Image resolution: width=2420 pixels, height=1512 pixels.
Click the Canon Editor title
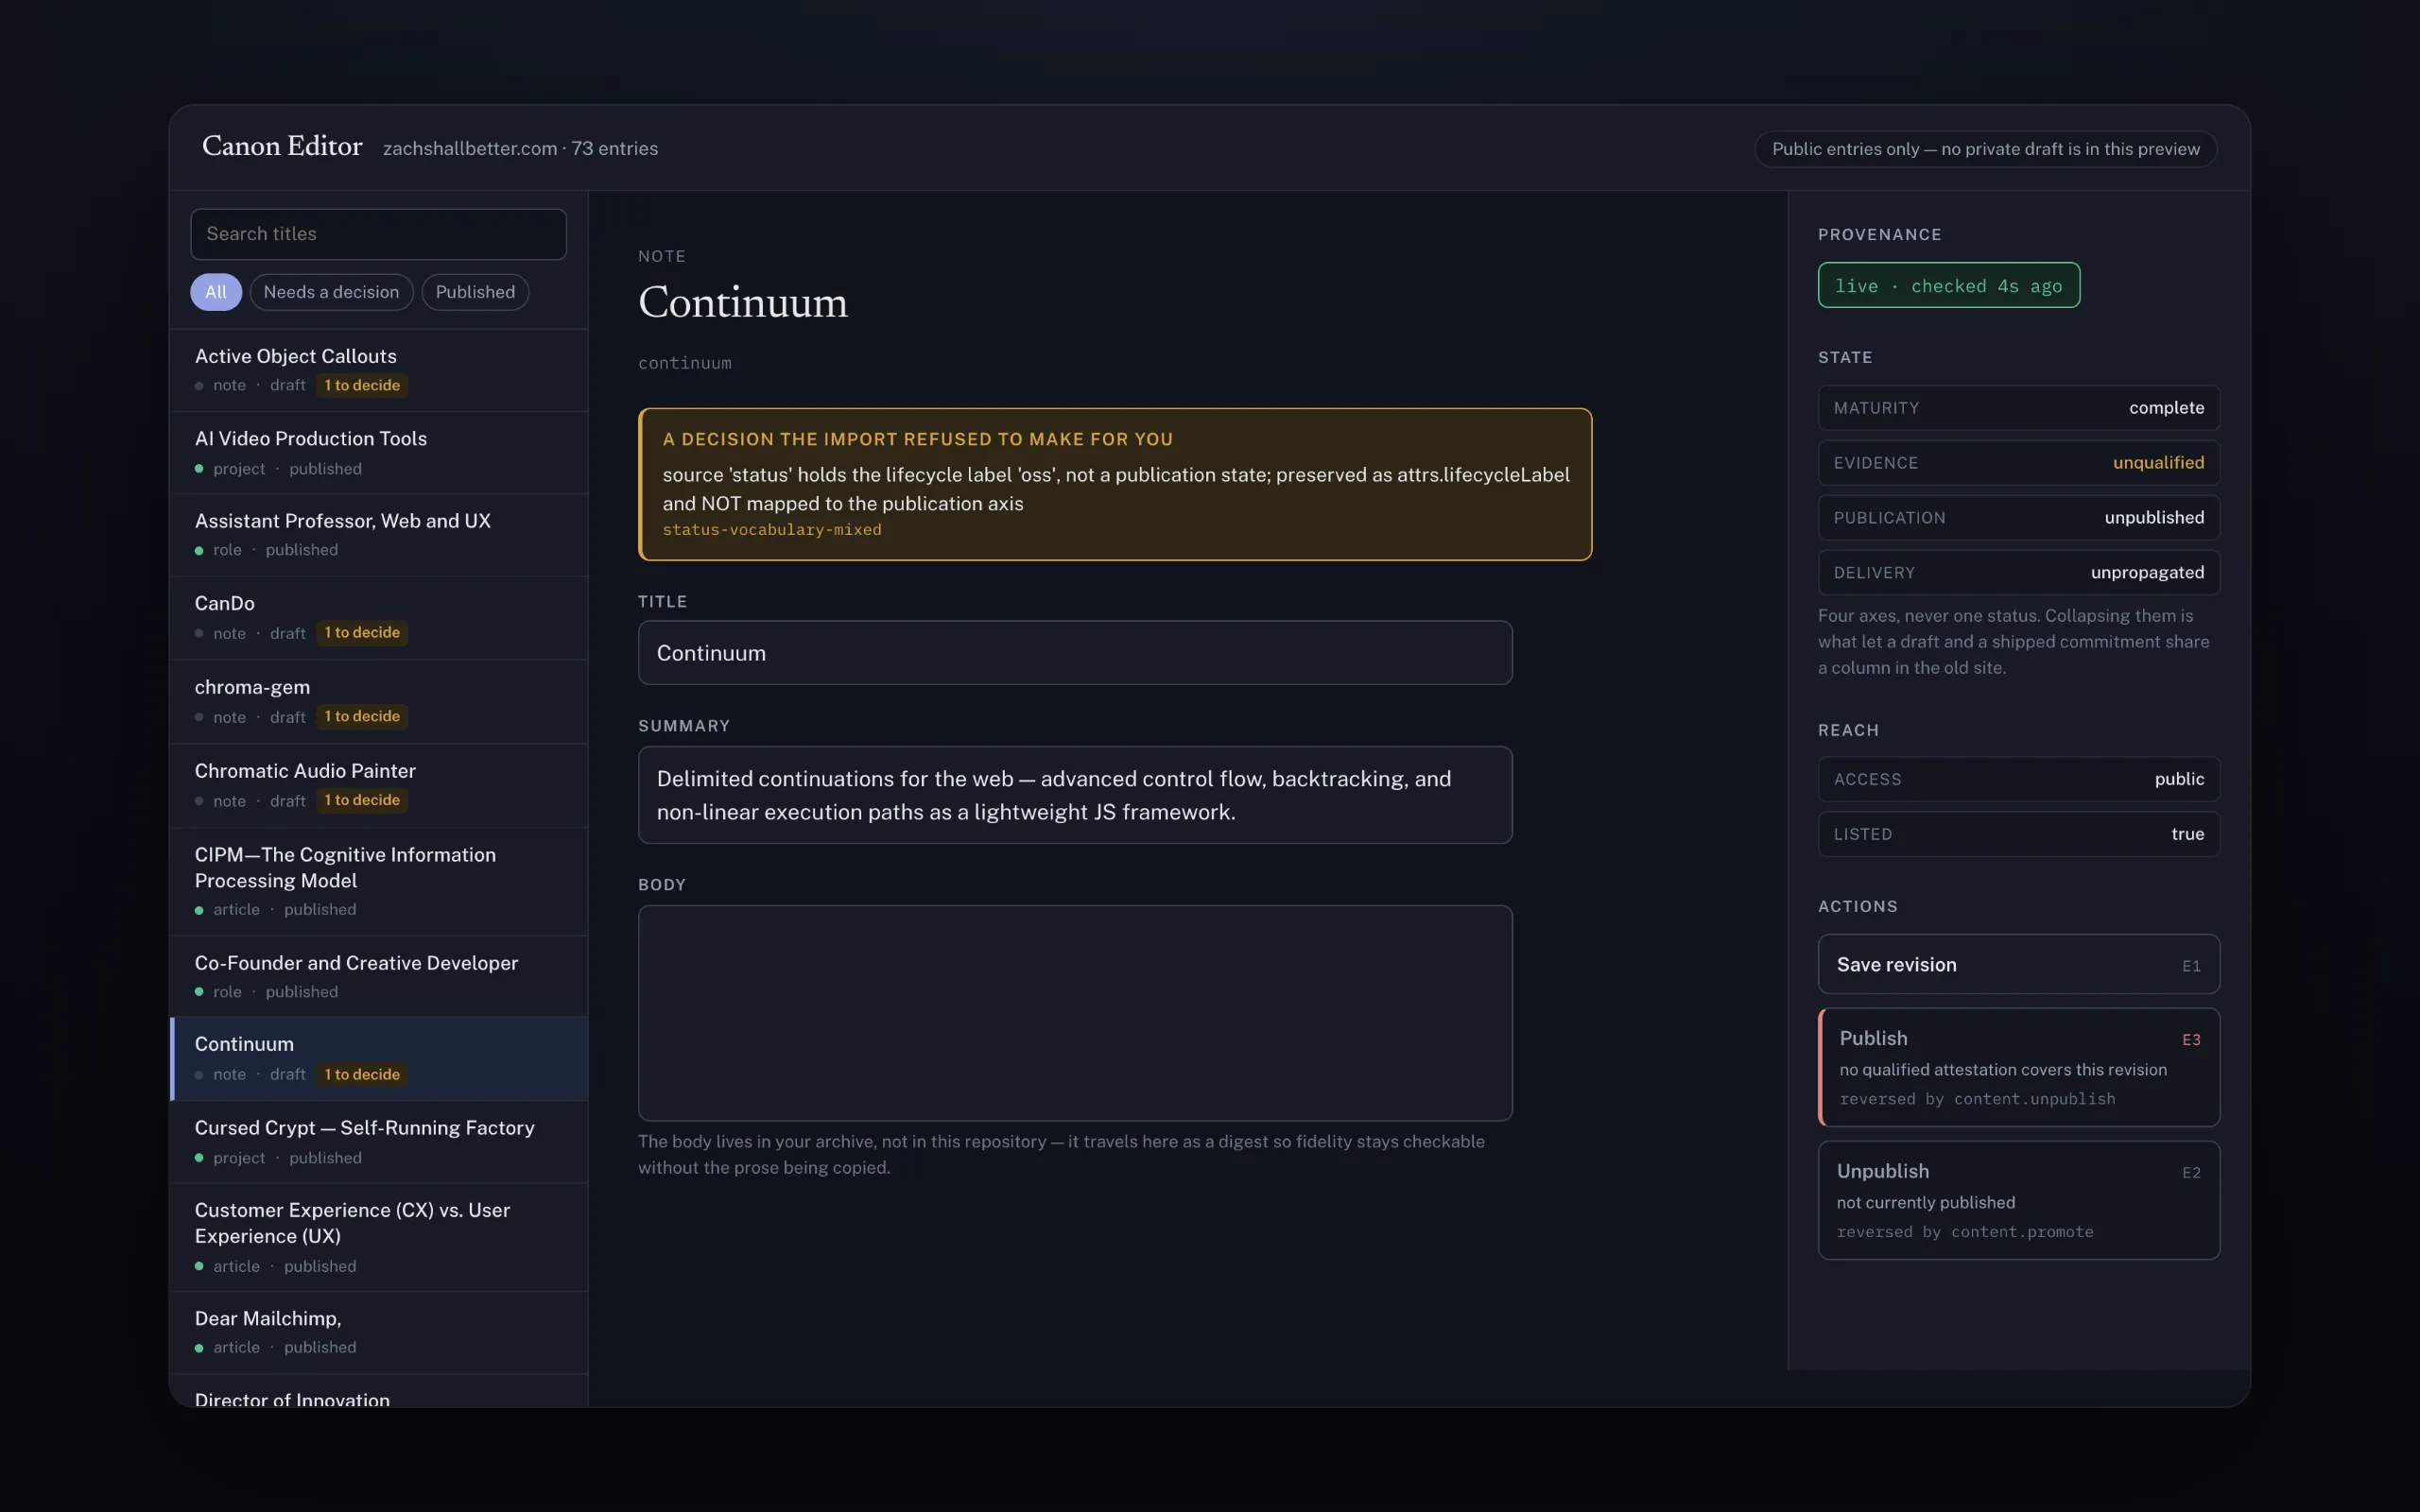282,146
